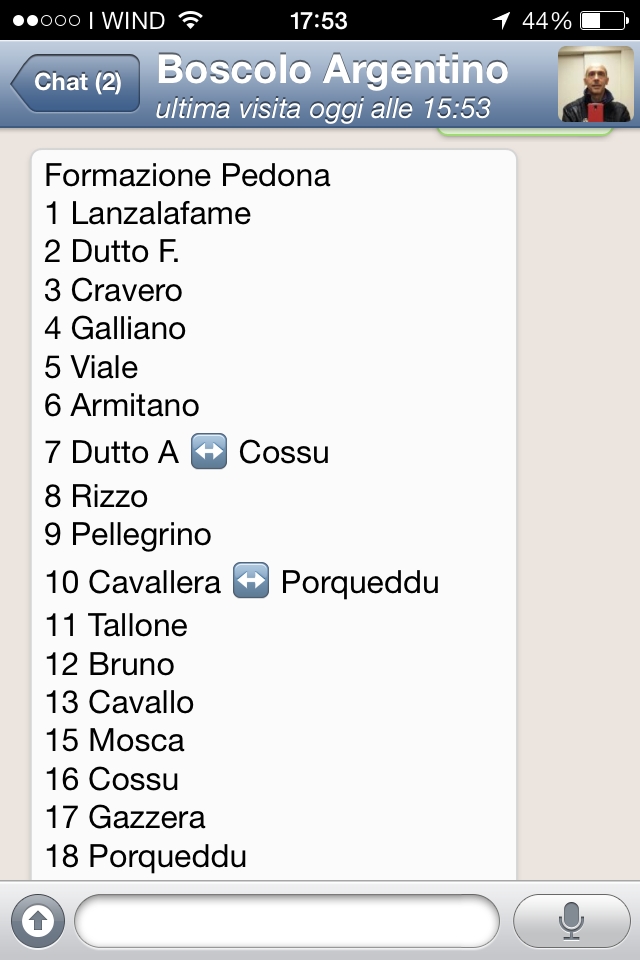Image resolution: width=640 pixels, height=960 pixels.
Task: Tap the Wi-Fi status icon
Action: [x=191, y=20]
